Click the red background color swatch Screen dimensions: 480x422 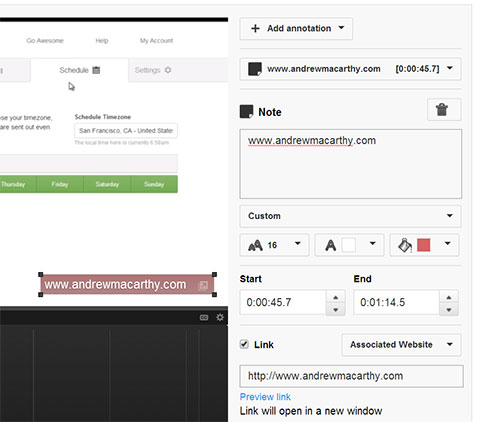424,245
